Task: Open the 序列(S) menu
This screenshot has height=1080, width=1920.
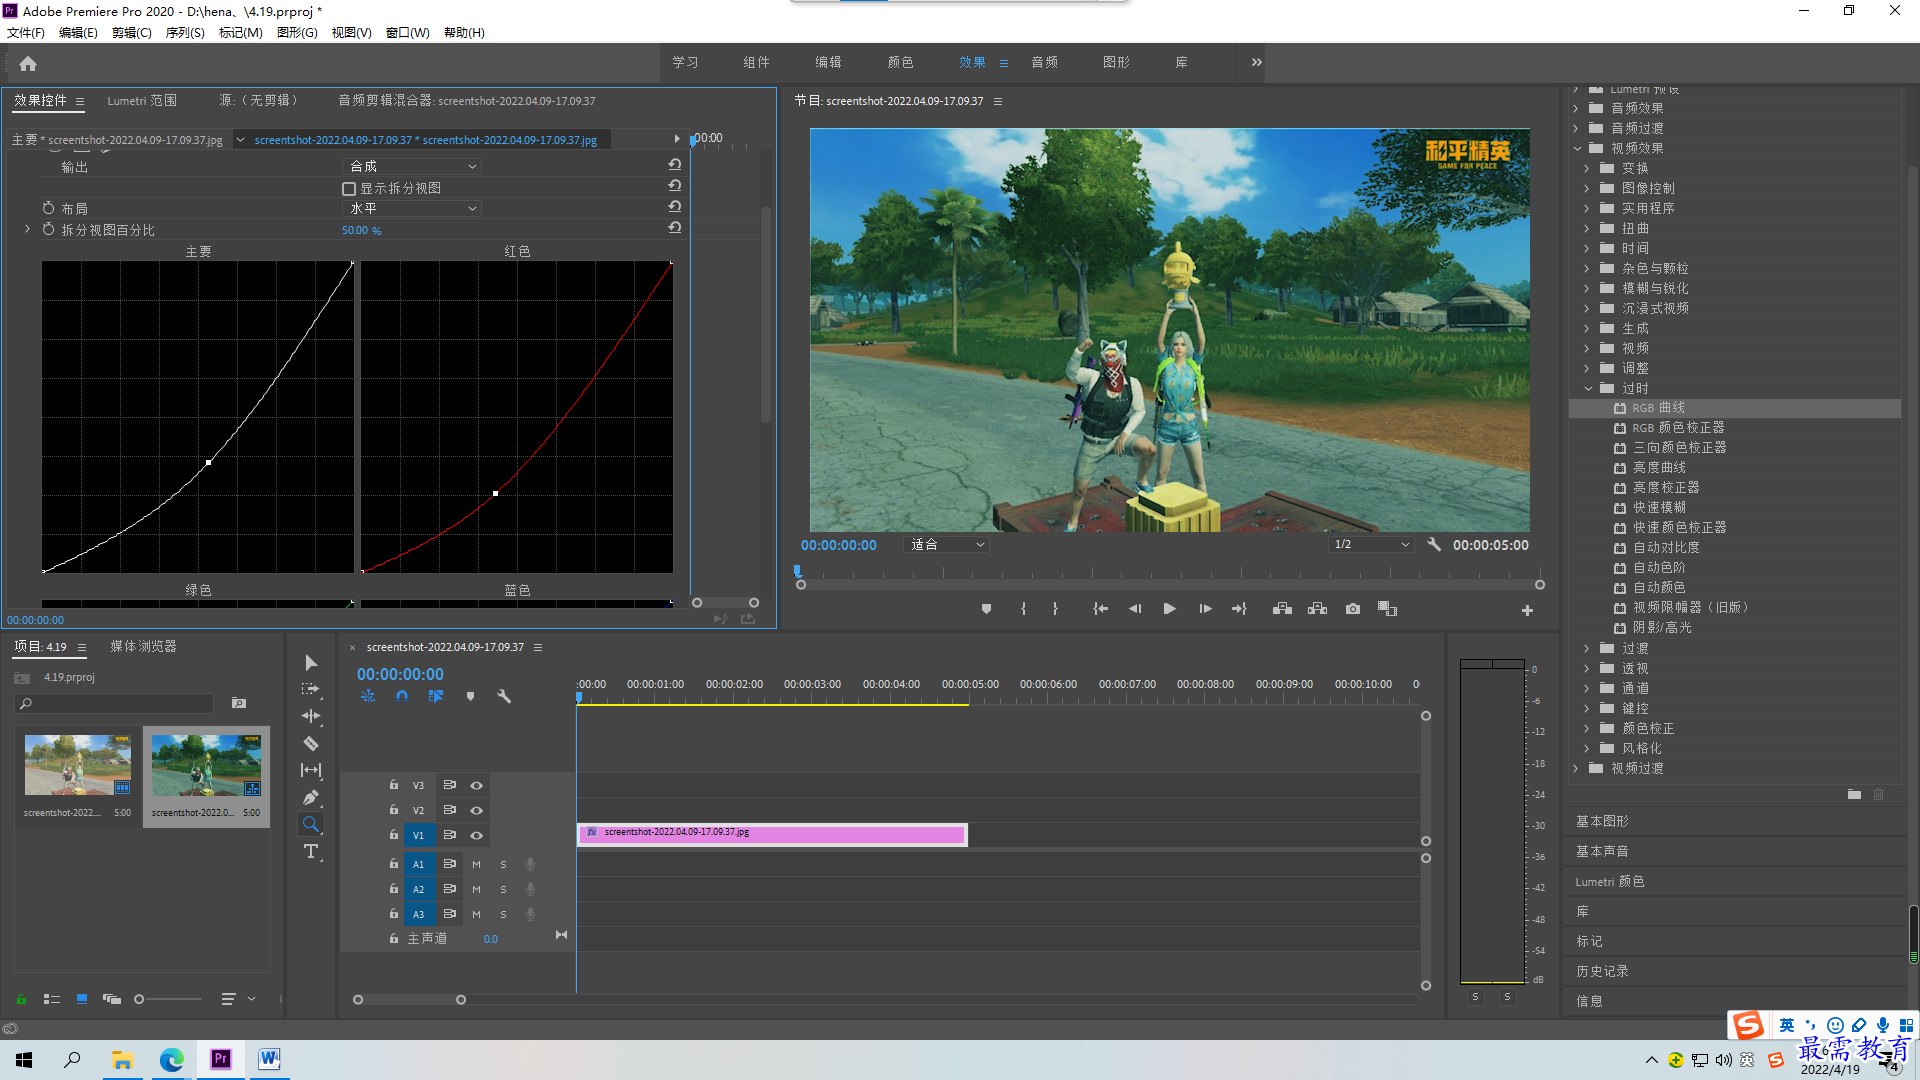Action: [185, 33]
